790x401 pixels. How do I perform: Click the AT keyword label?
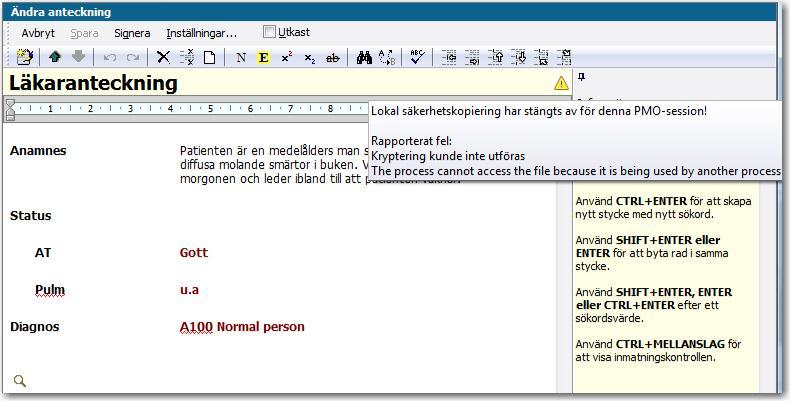[43, 252]
